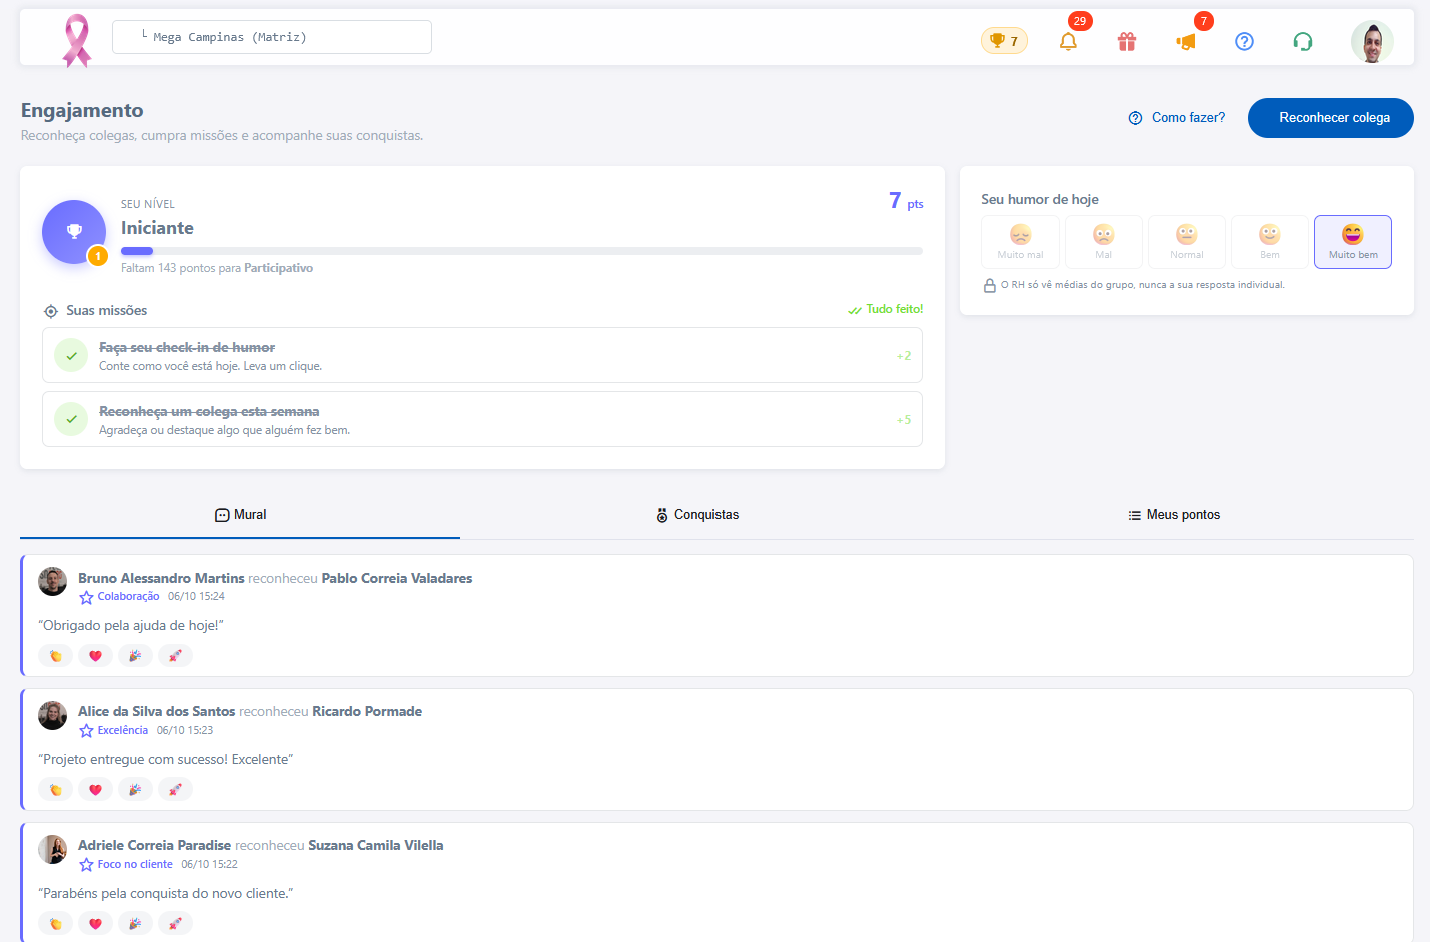
Task: Click Alice da Silva dos Santos' avatar photo
Action: pos(53,716)
